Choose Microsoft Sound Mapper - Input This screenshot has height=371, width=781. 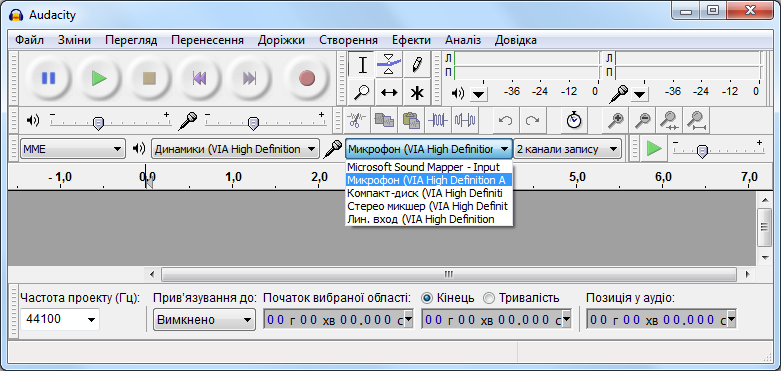click(429, 167)
